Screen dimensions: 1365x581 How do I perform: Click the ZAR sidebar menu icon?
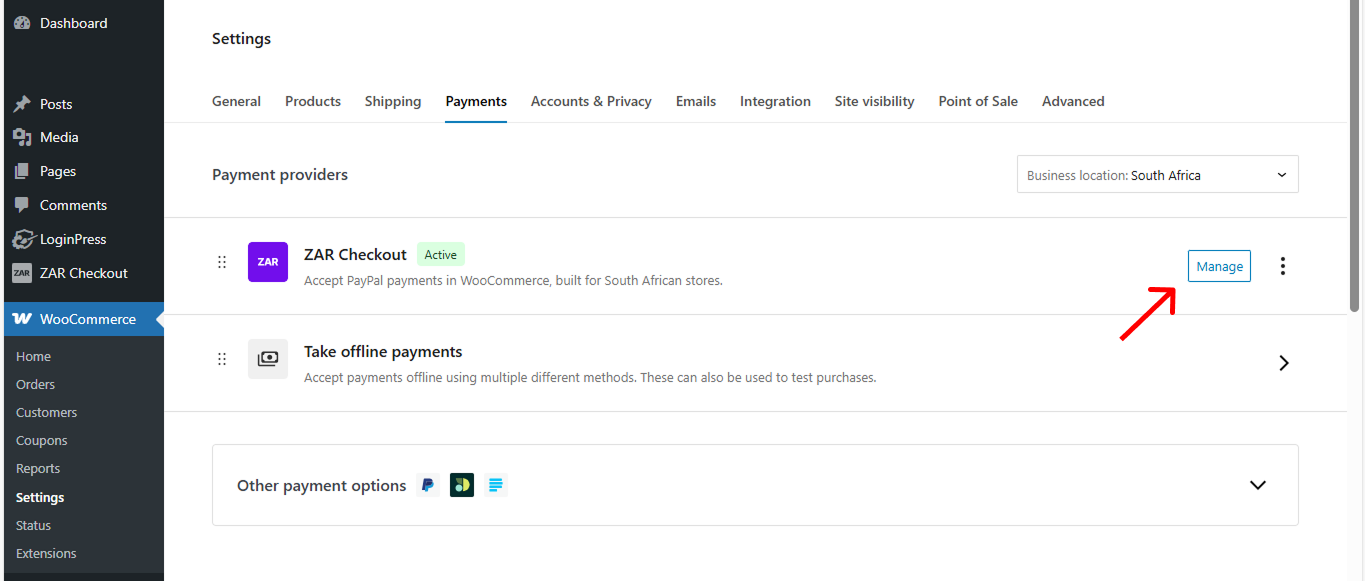(x=22, y=273)
